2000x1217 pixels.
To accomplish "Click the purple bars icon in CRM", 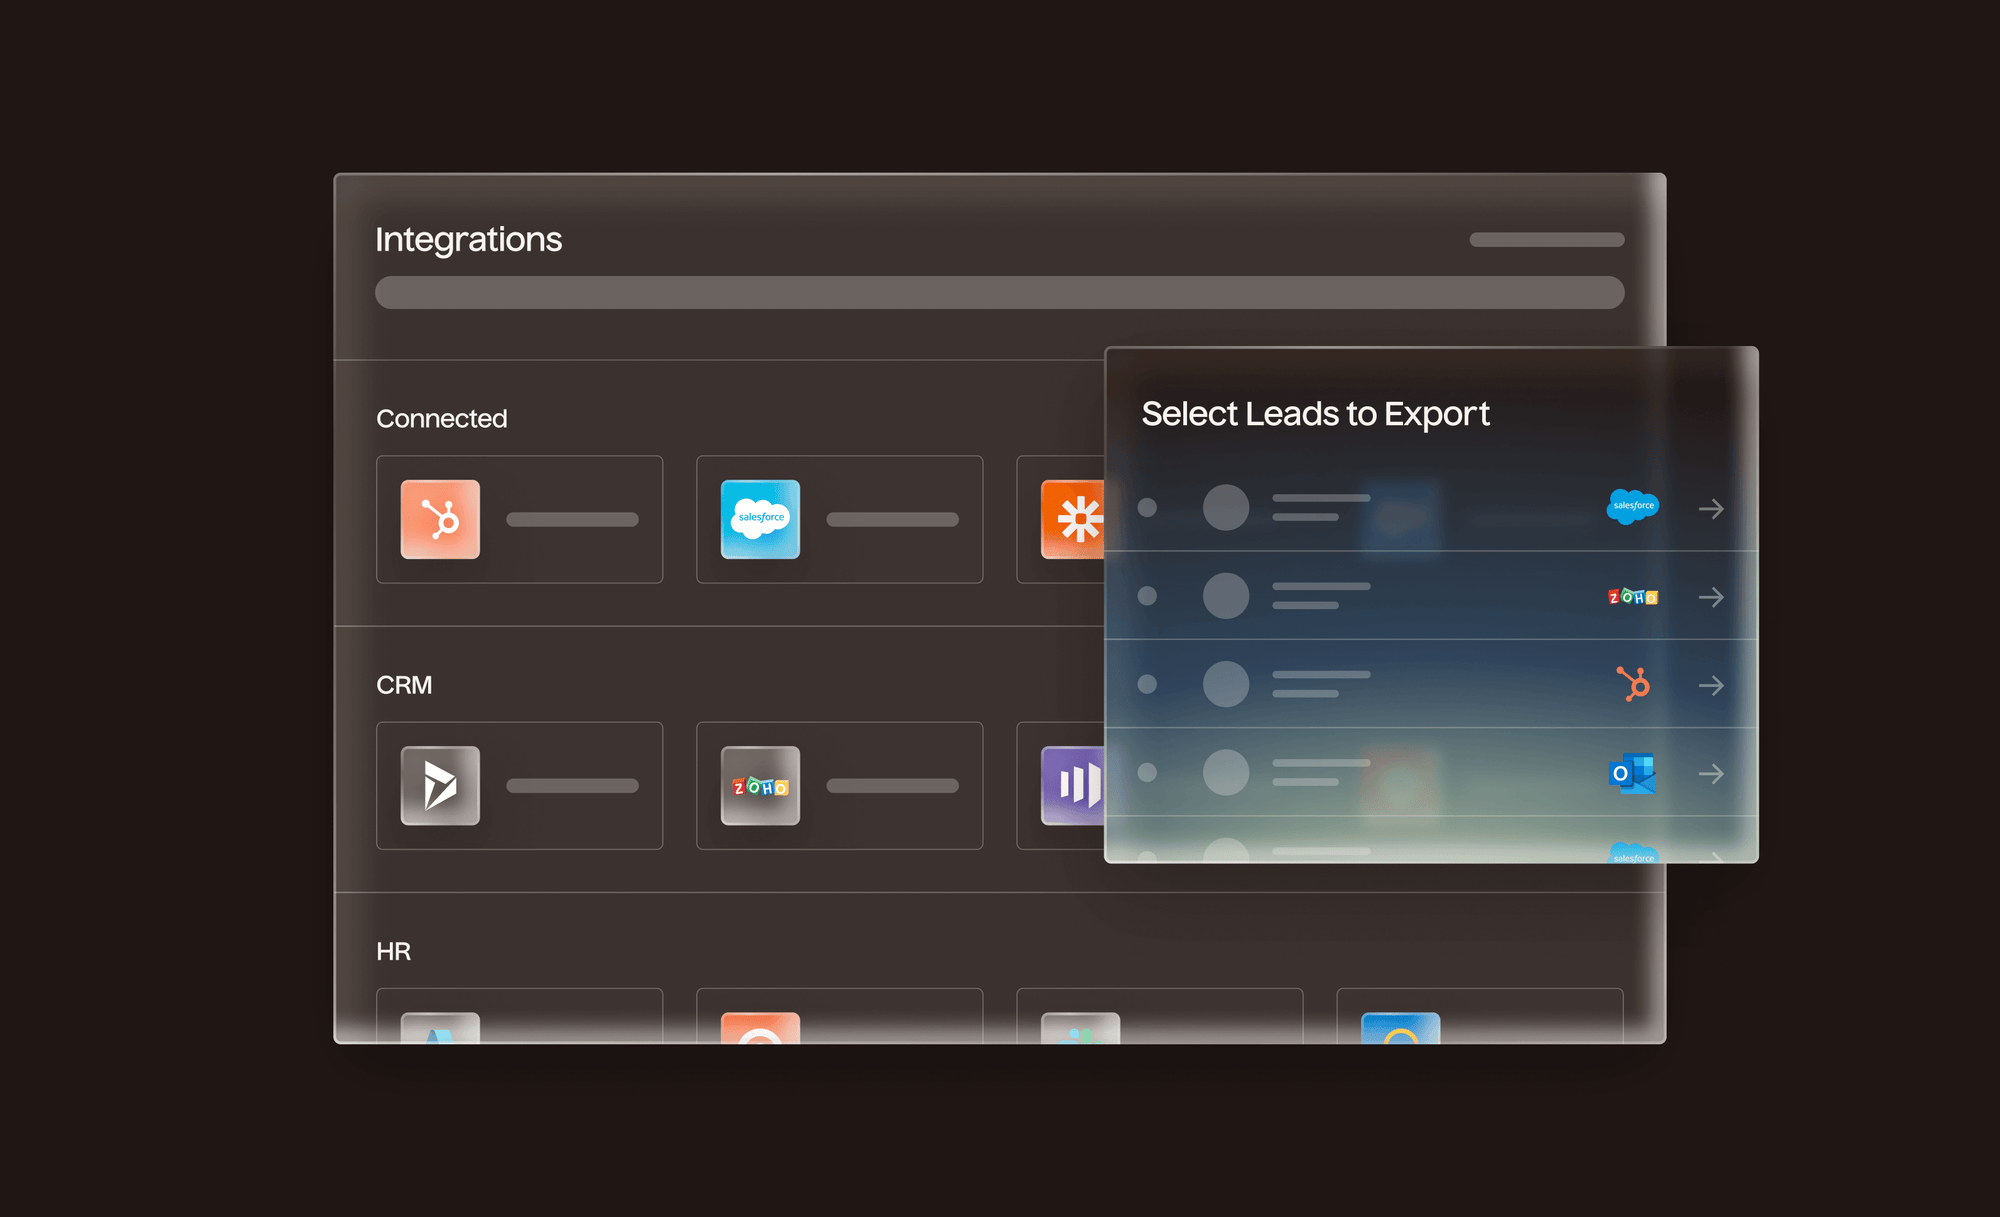I will point(1073,785).
